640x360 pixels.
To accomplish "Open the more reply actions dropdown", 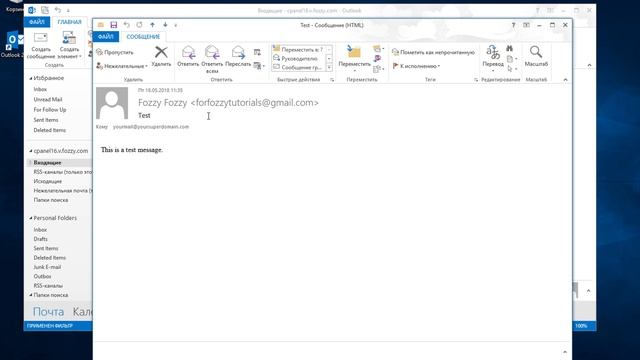I will coord(259,65).
